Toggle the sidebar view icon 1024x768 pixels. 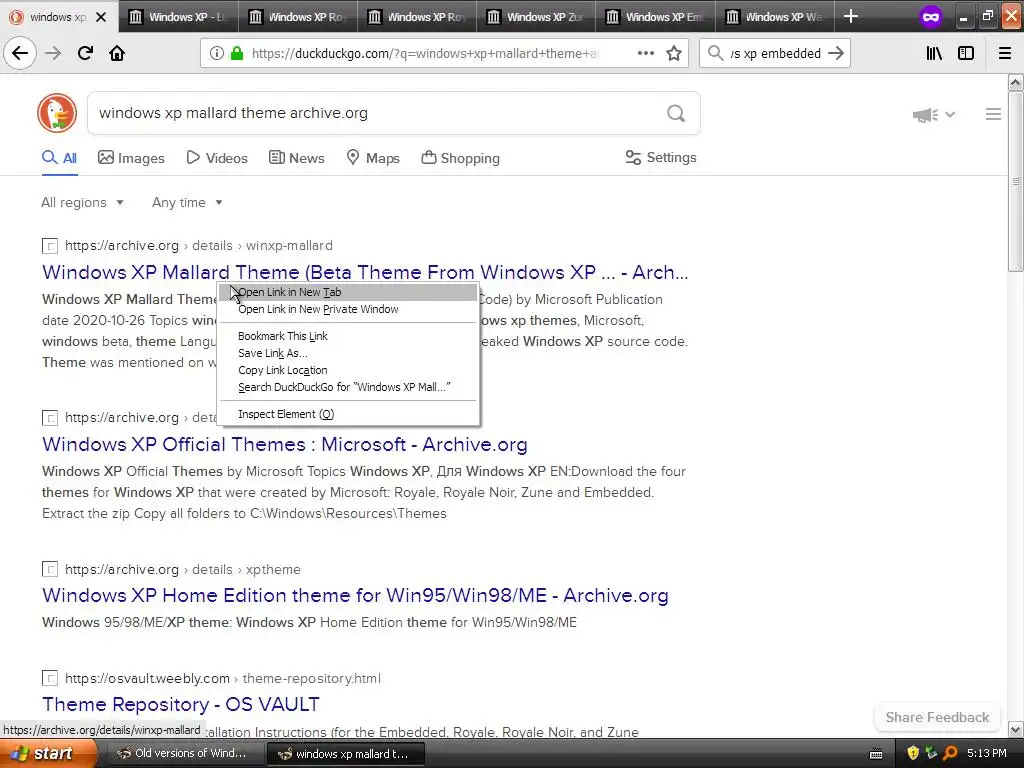[966, 53]
